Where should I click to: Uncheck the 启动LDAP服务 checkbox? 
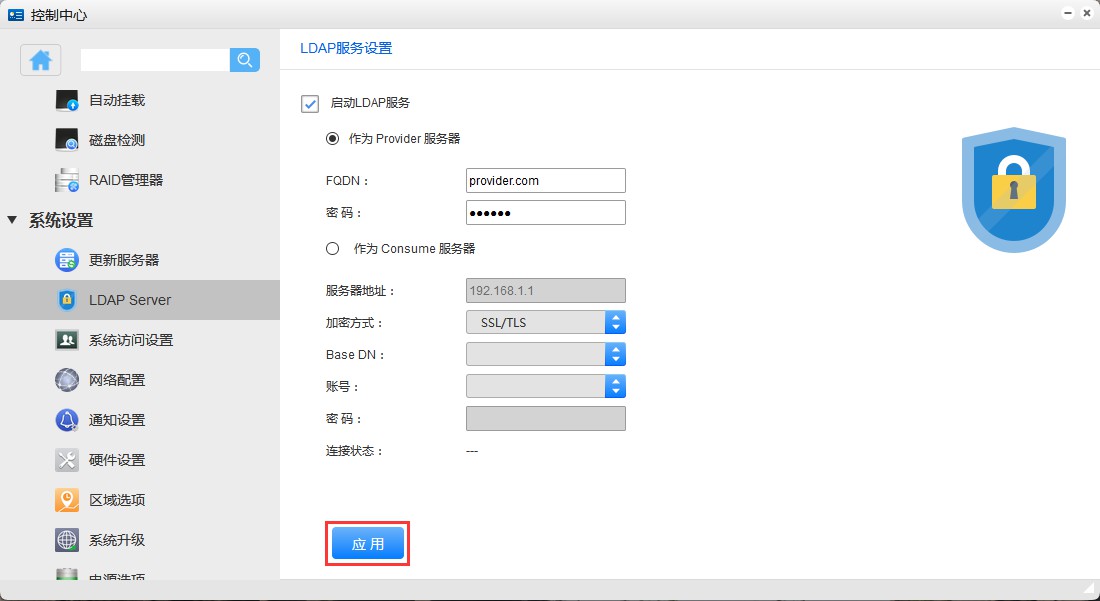click(x=310, y=103)
